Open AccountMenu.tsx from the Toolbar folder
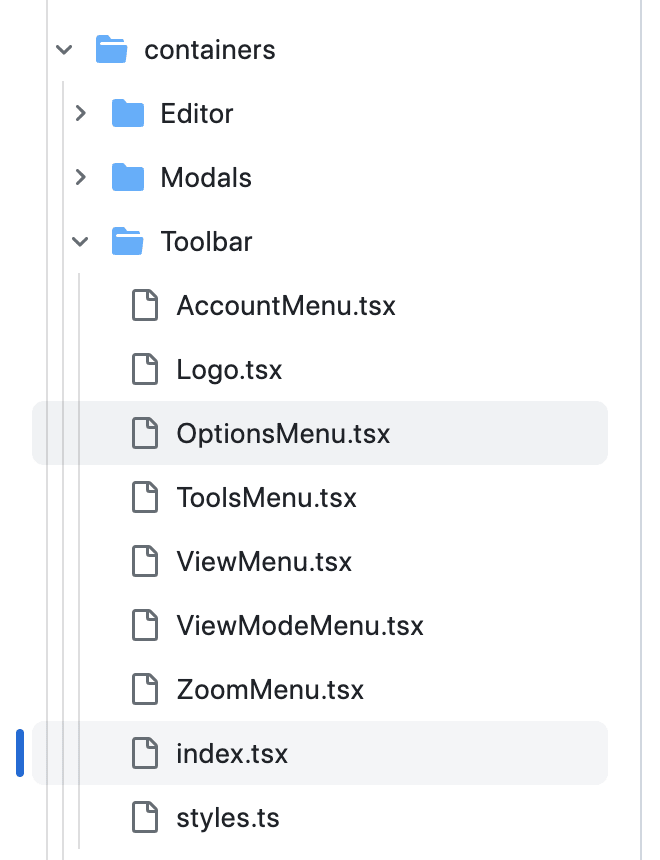The image size is (660, 860). pos(285,305)
